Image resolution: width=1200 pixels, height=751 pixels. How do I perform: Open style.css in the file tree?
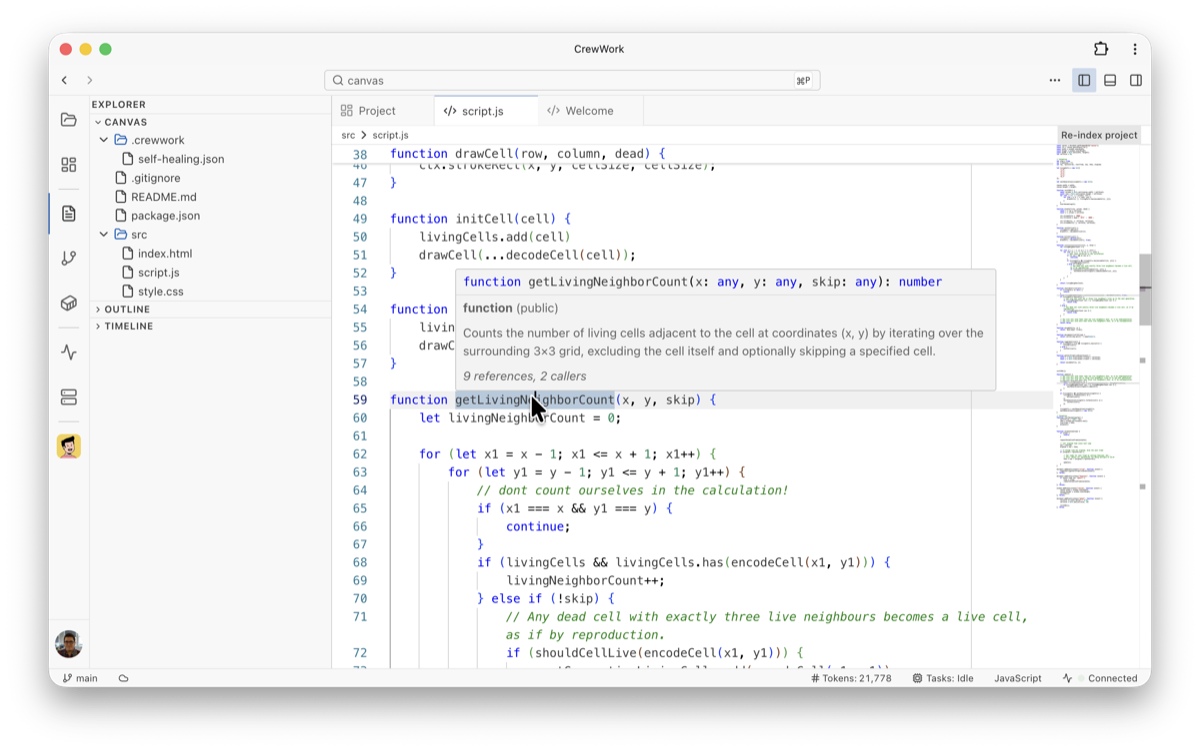[x=160, y=291]
